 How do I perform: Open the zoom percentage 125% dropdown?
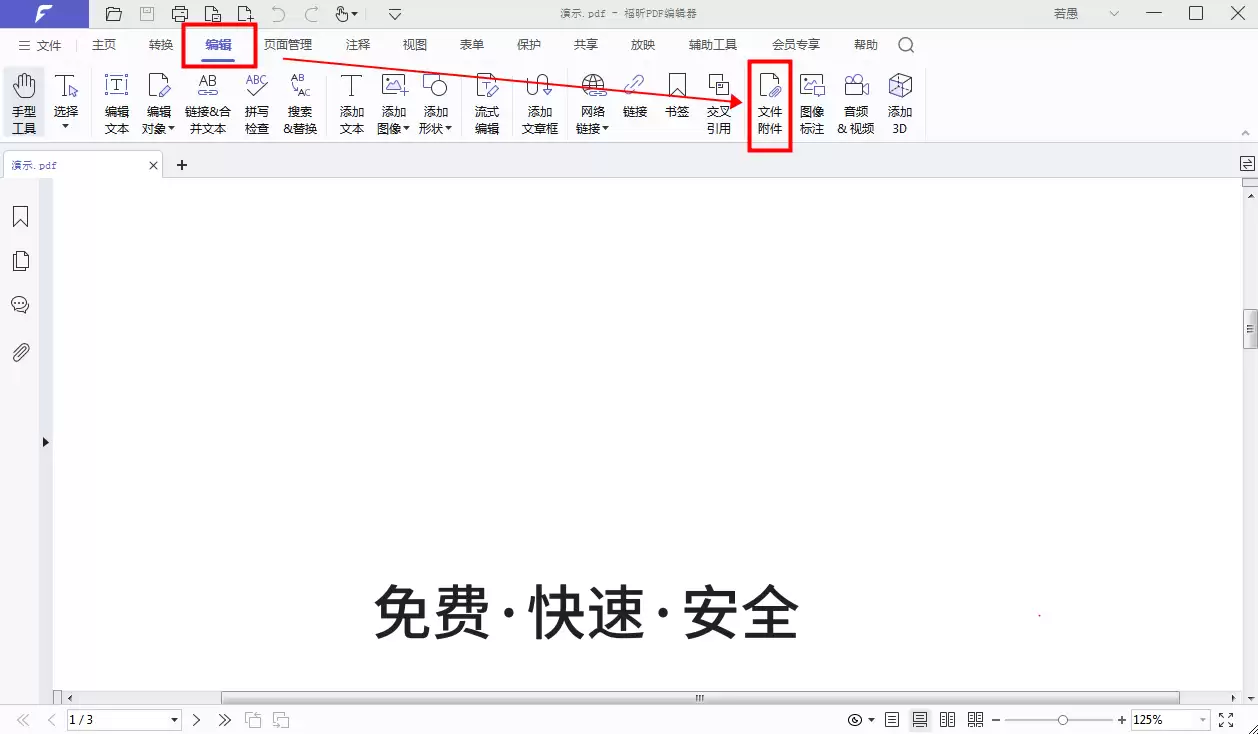tap(1202, 720)
